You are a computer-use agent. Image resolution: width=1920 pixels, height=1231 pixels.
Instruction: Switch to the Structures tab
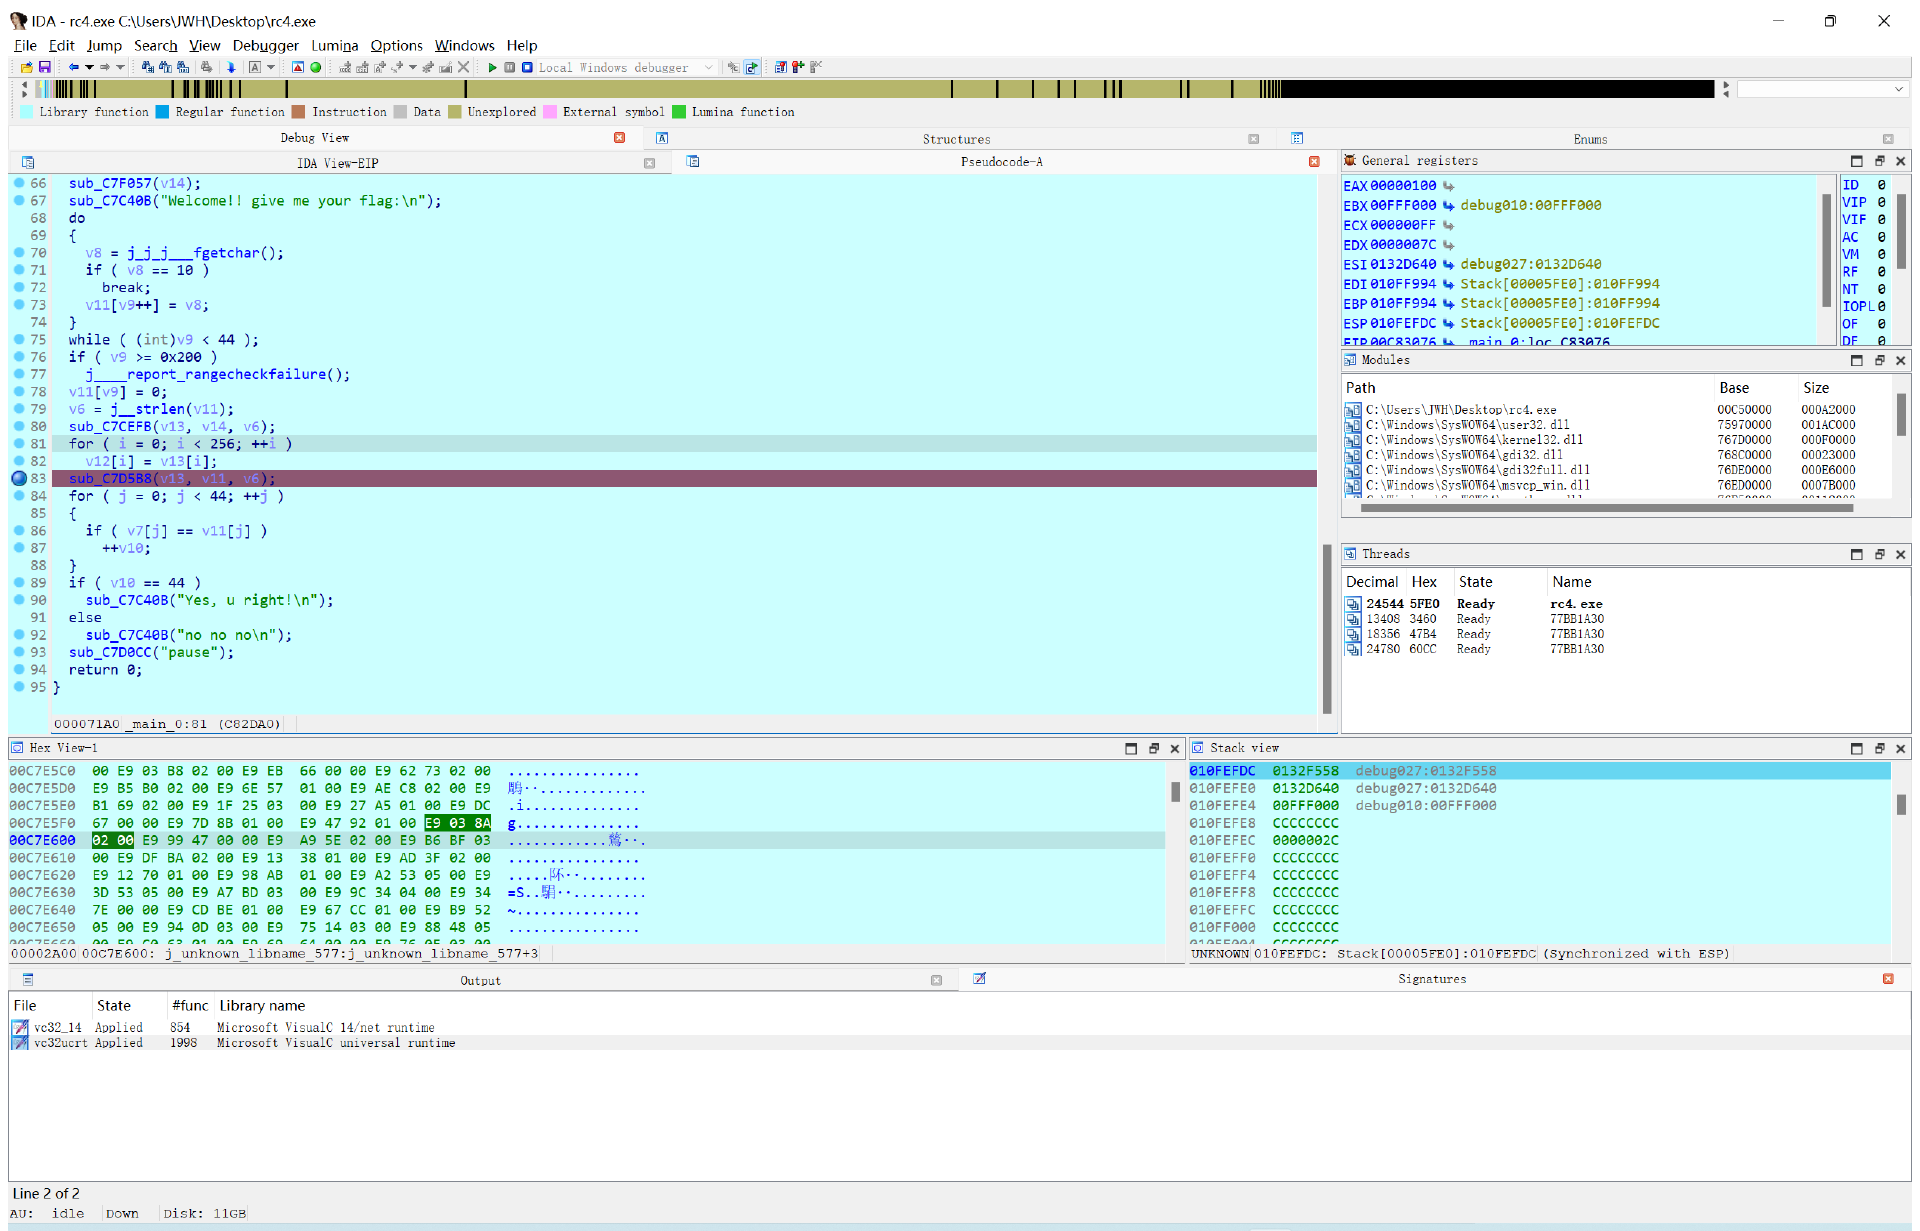pyautogui.click(x=956, y=139)
